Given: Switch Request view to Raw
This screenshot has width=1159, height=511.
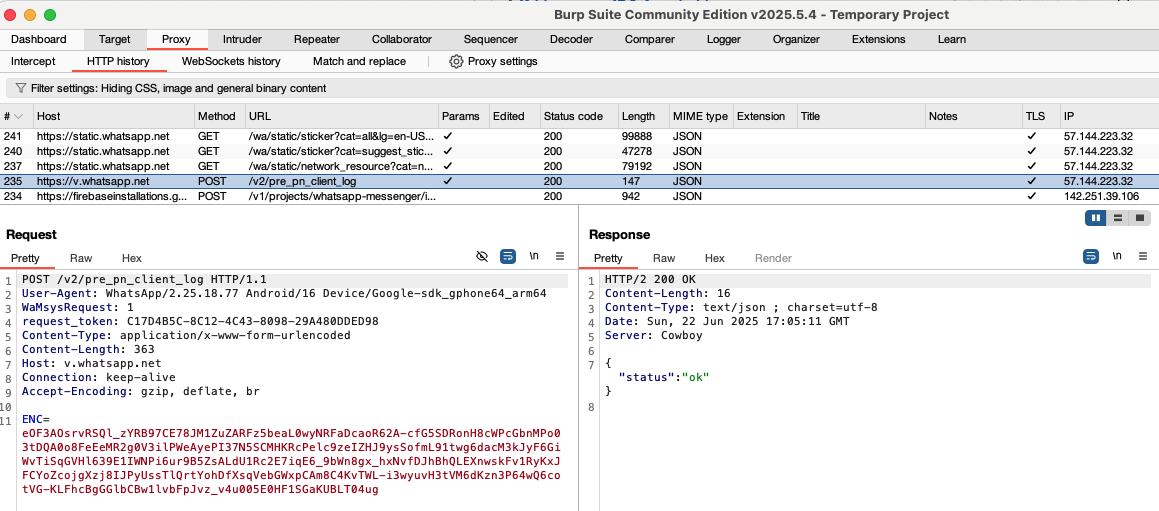Looking at the screenshot, I should coord(81,258).
